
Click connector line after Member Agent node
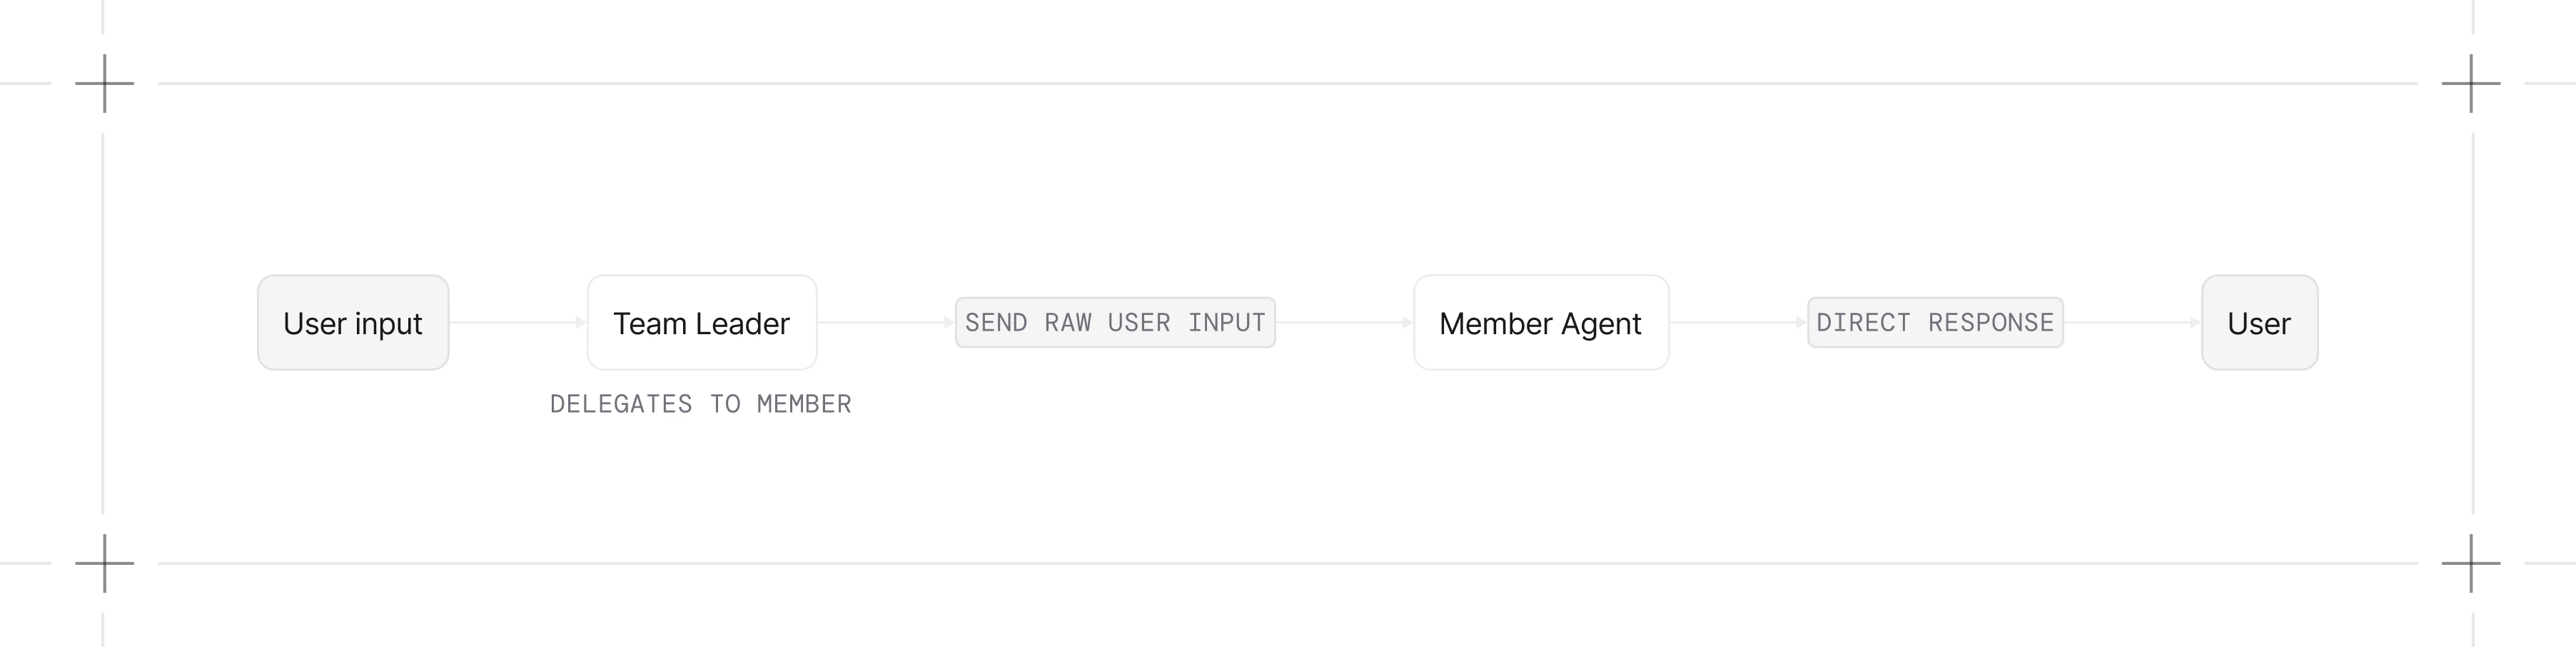[1733, 322]
